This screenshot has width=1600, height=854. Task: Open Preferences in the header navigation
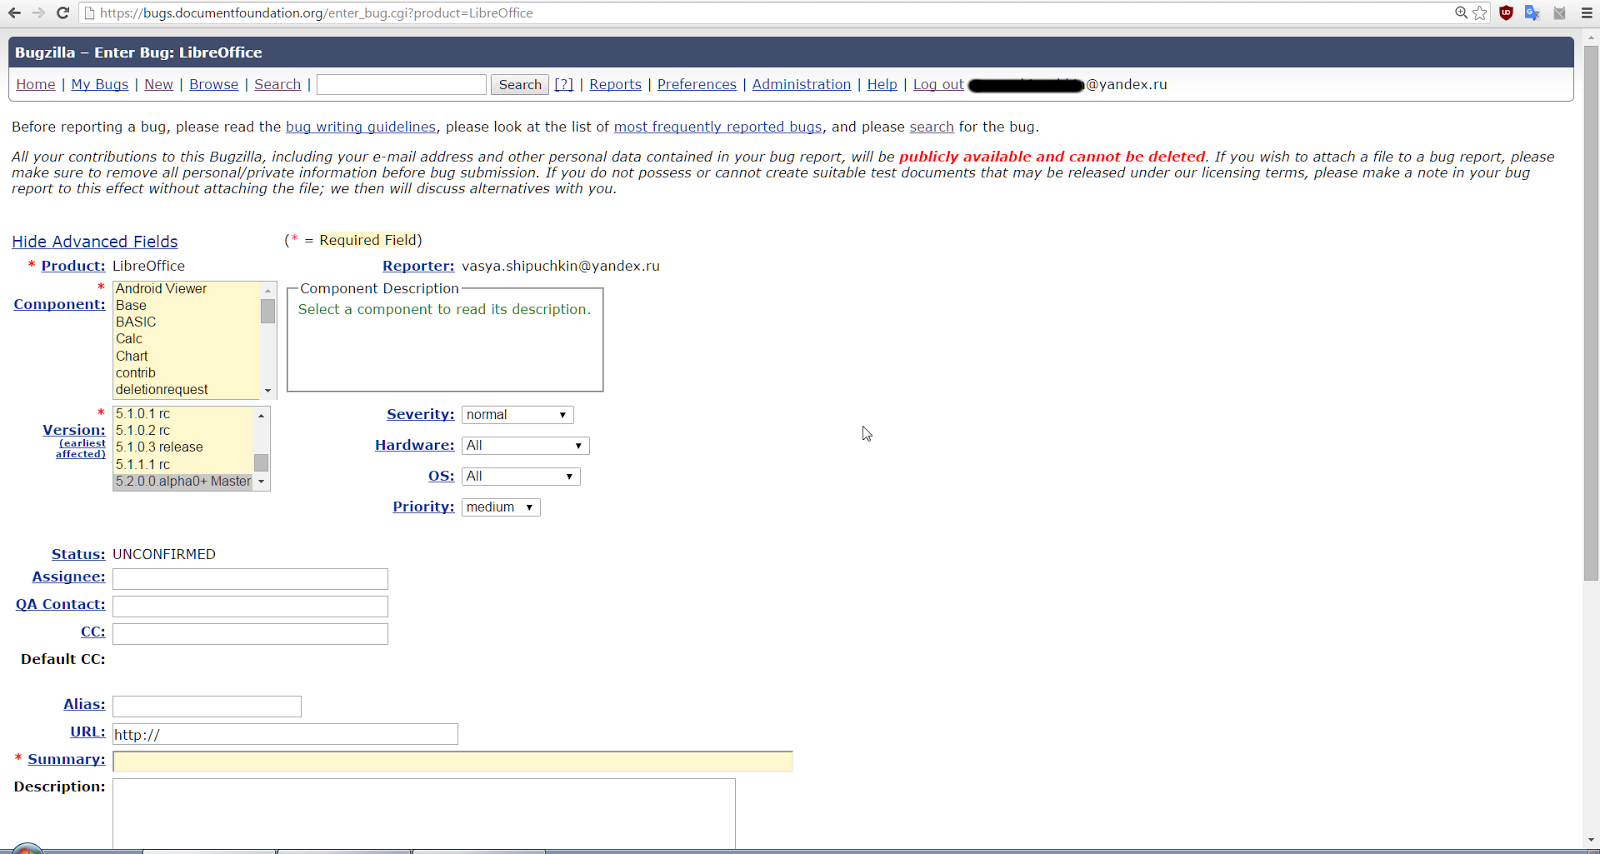click(697, 85)
